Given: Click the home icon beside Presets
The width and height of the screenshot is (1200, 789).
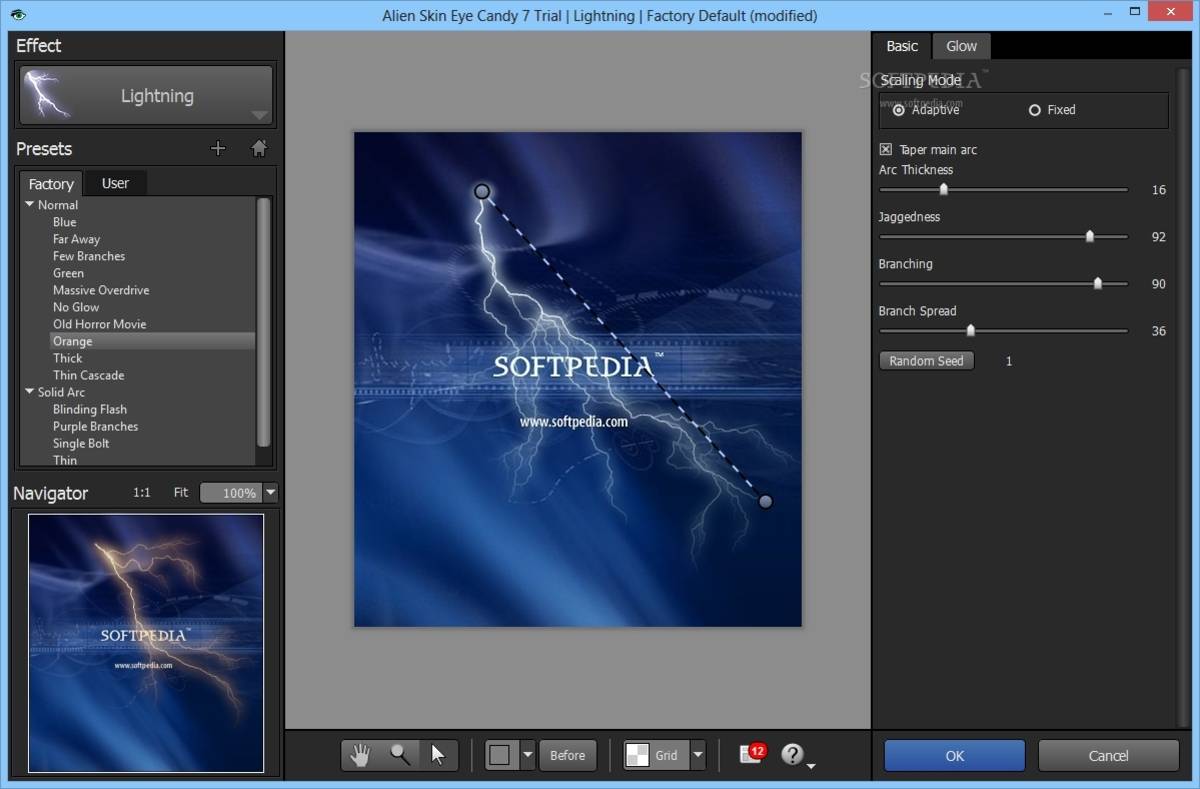Looking at the screenshot, I should pos(259,148).
